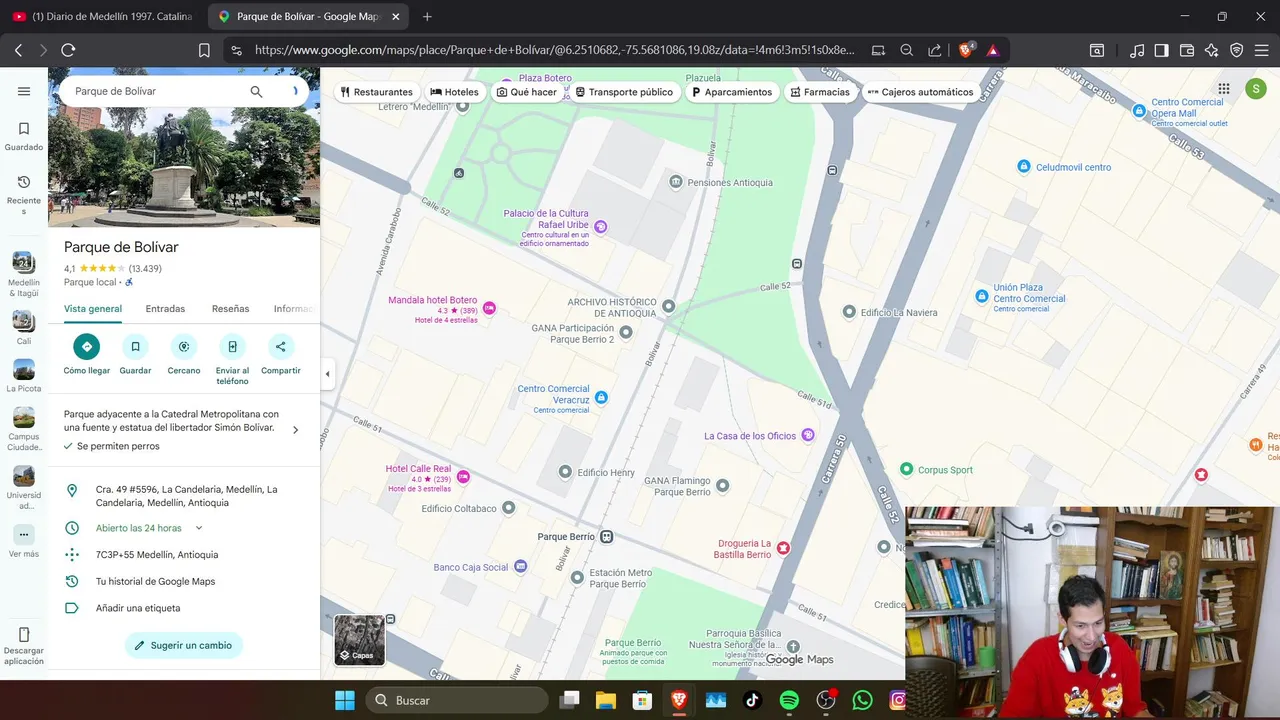
Task: Click the Transporte público filter chip
Action: tap(624, 92)
